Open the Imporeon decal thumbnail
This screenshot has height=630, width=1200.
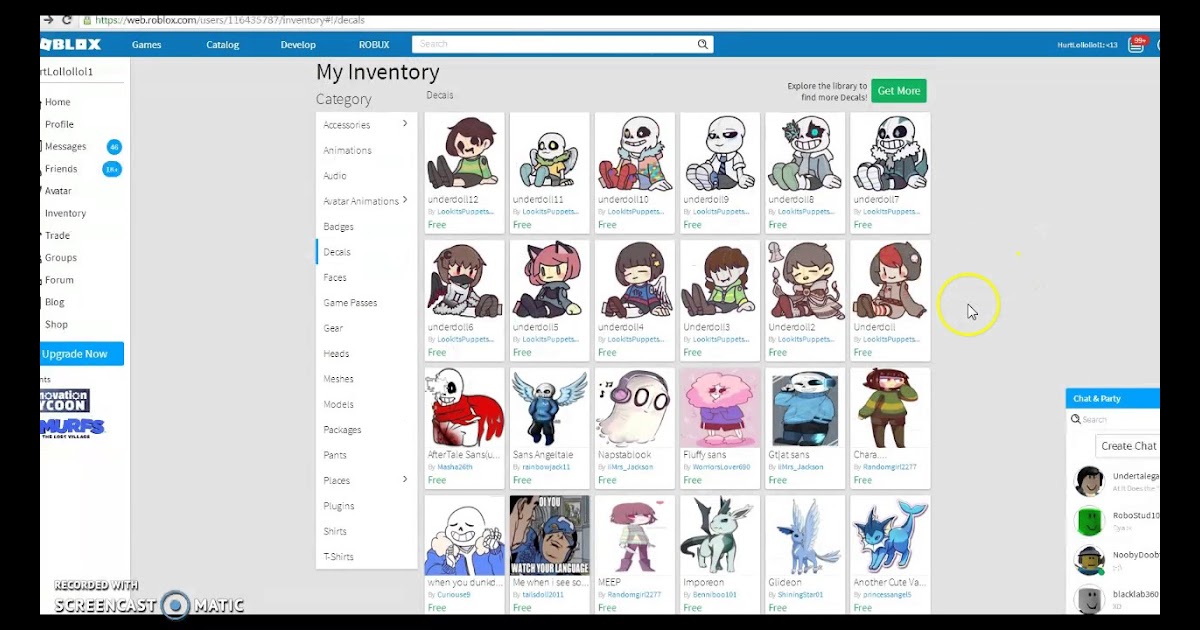pos(720,536)
